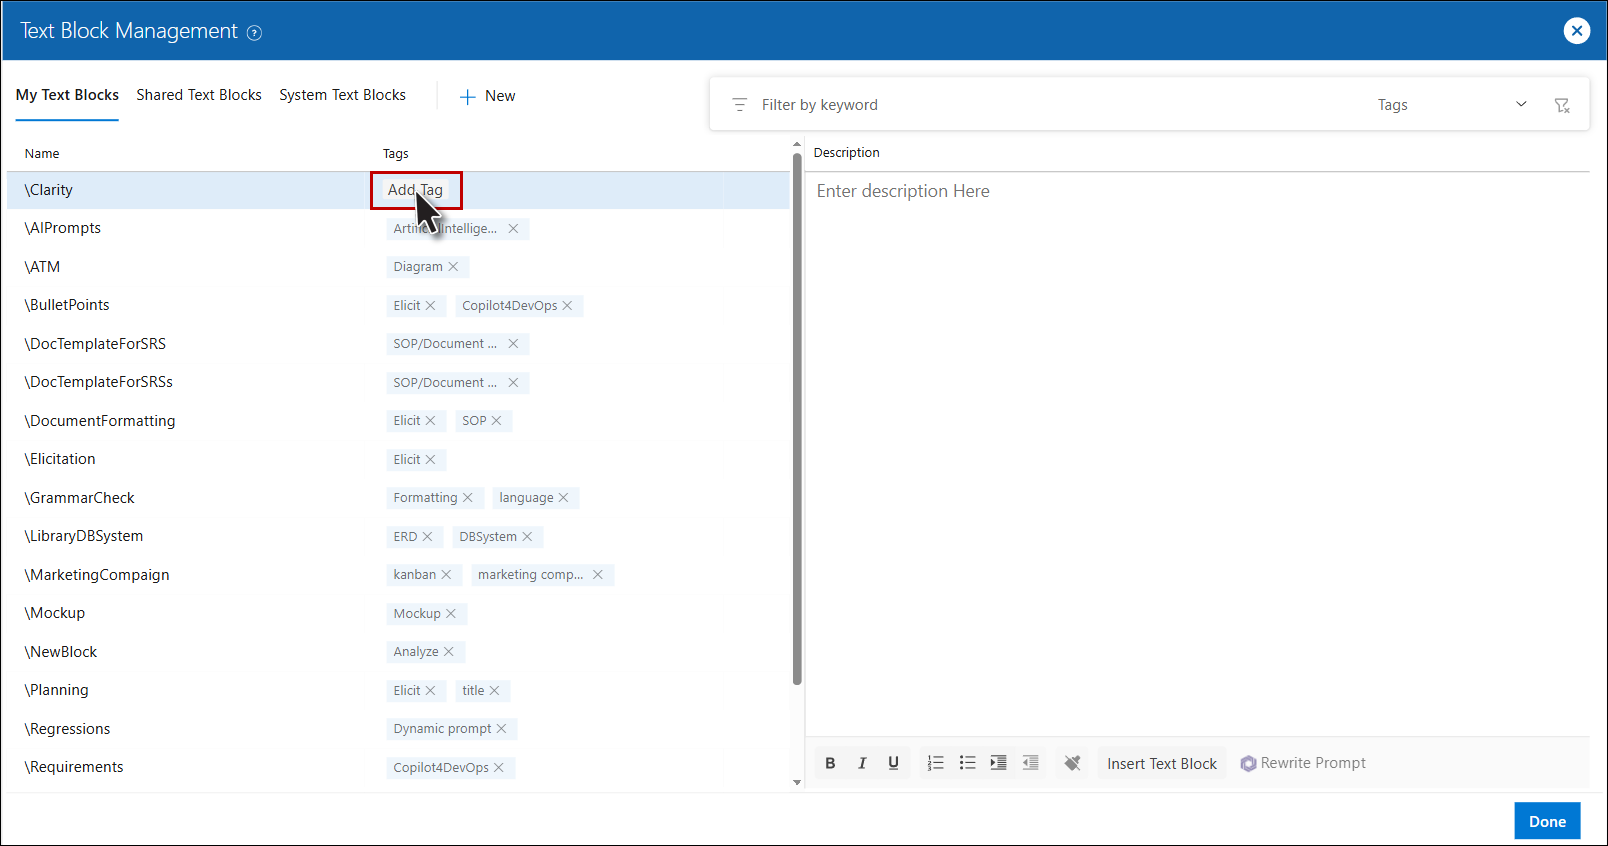Click the Name column header
This screenshot has height=846, width=1608.
coord(42,153)
